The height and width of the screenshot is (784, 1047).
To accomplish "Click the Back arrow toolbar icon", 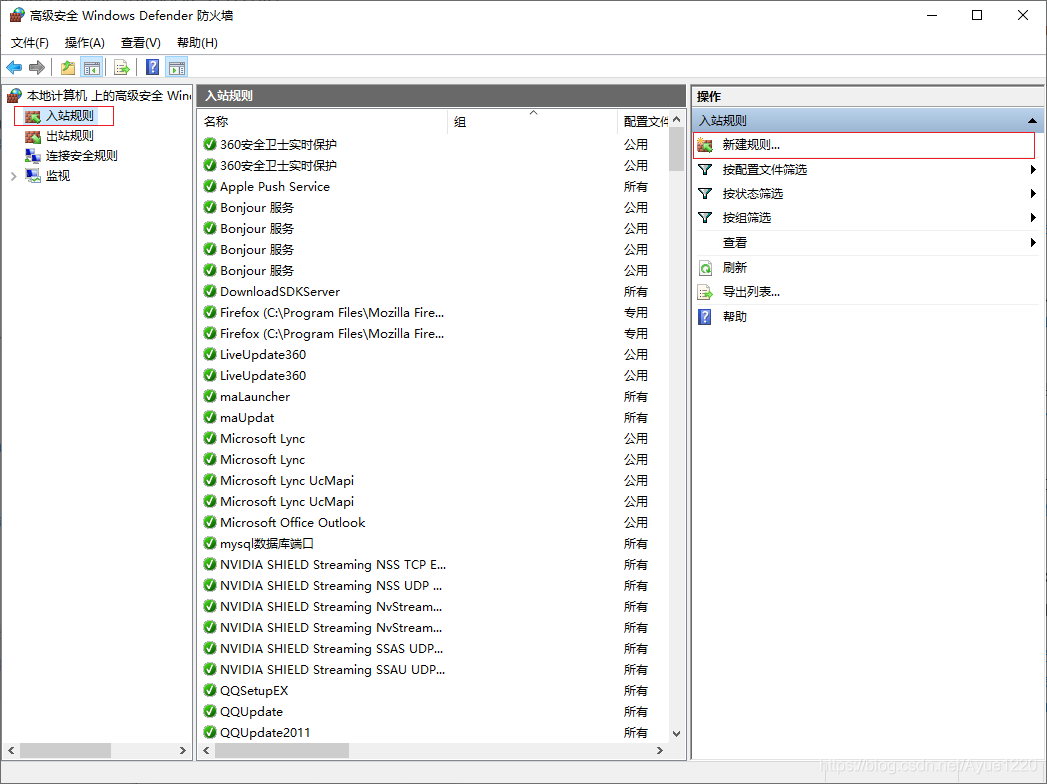I will tap(14, 68).
